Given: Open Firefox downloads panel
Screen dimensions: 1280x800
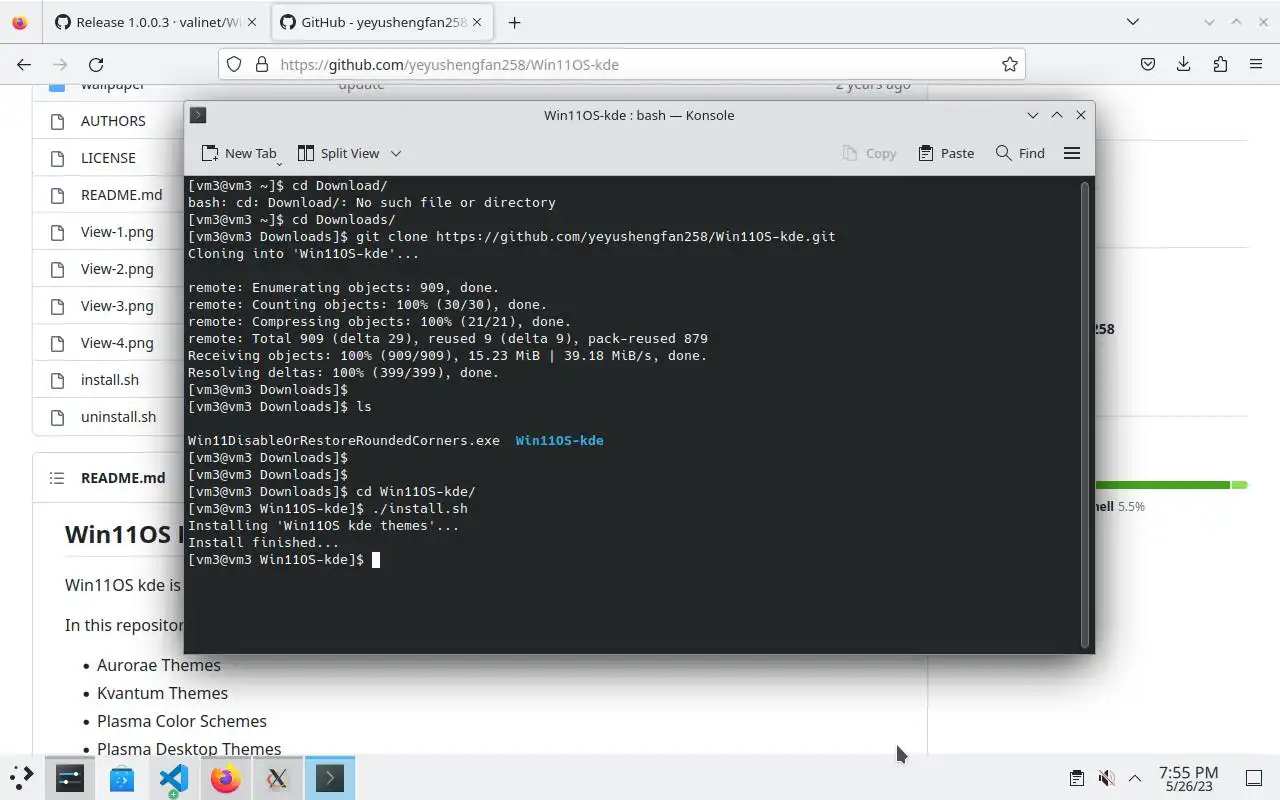Looking at the screenshot, I should tap(1184, 64).
